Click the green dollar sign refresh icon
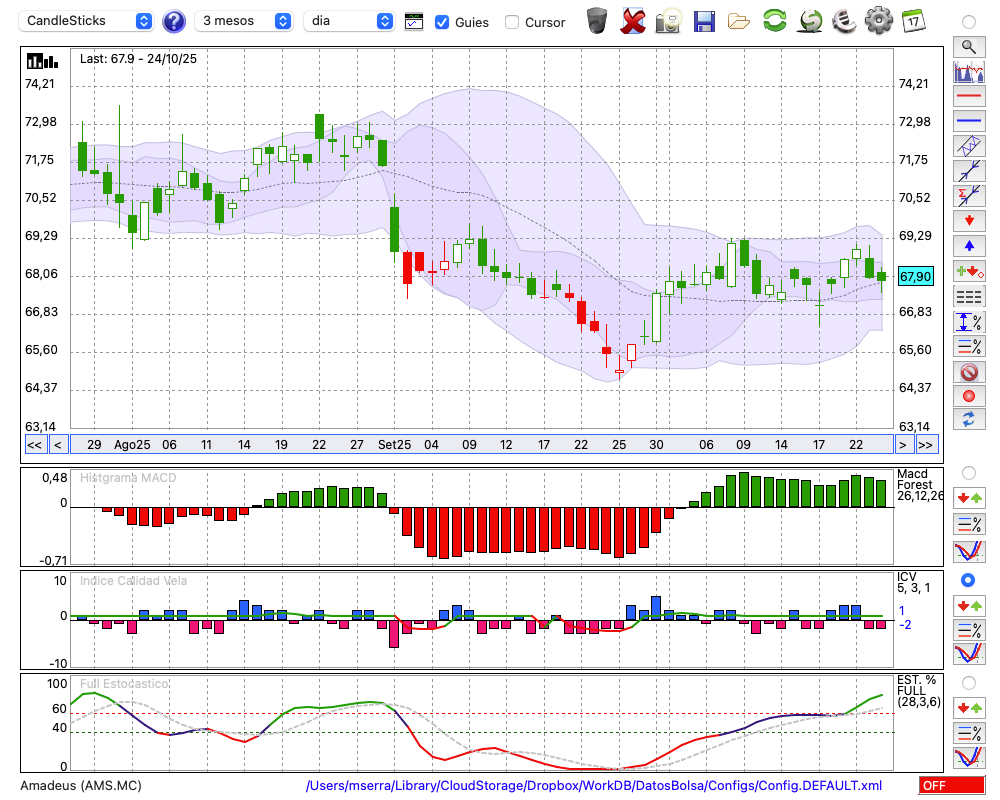The height and width of the screenshot is (800, 1000). [811, 21]
